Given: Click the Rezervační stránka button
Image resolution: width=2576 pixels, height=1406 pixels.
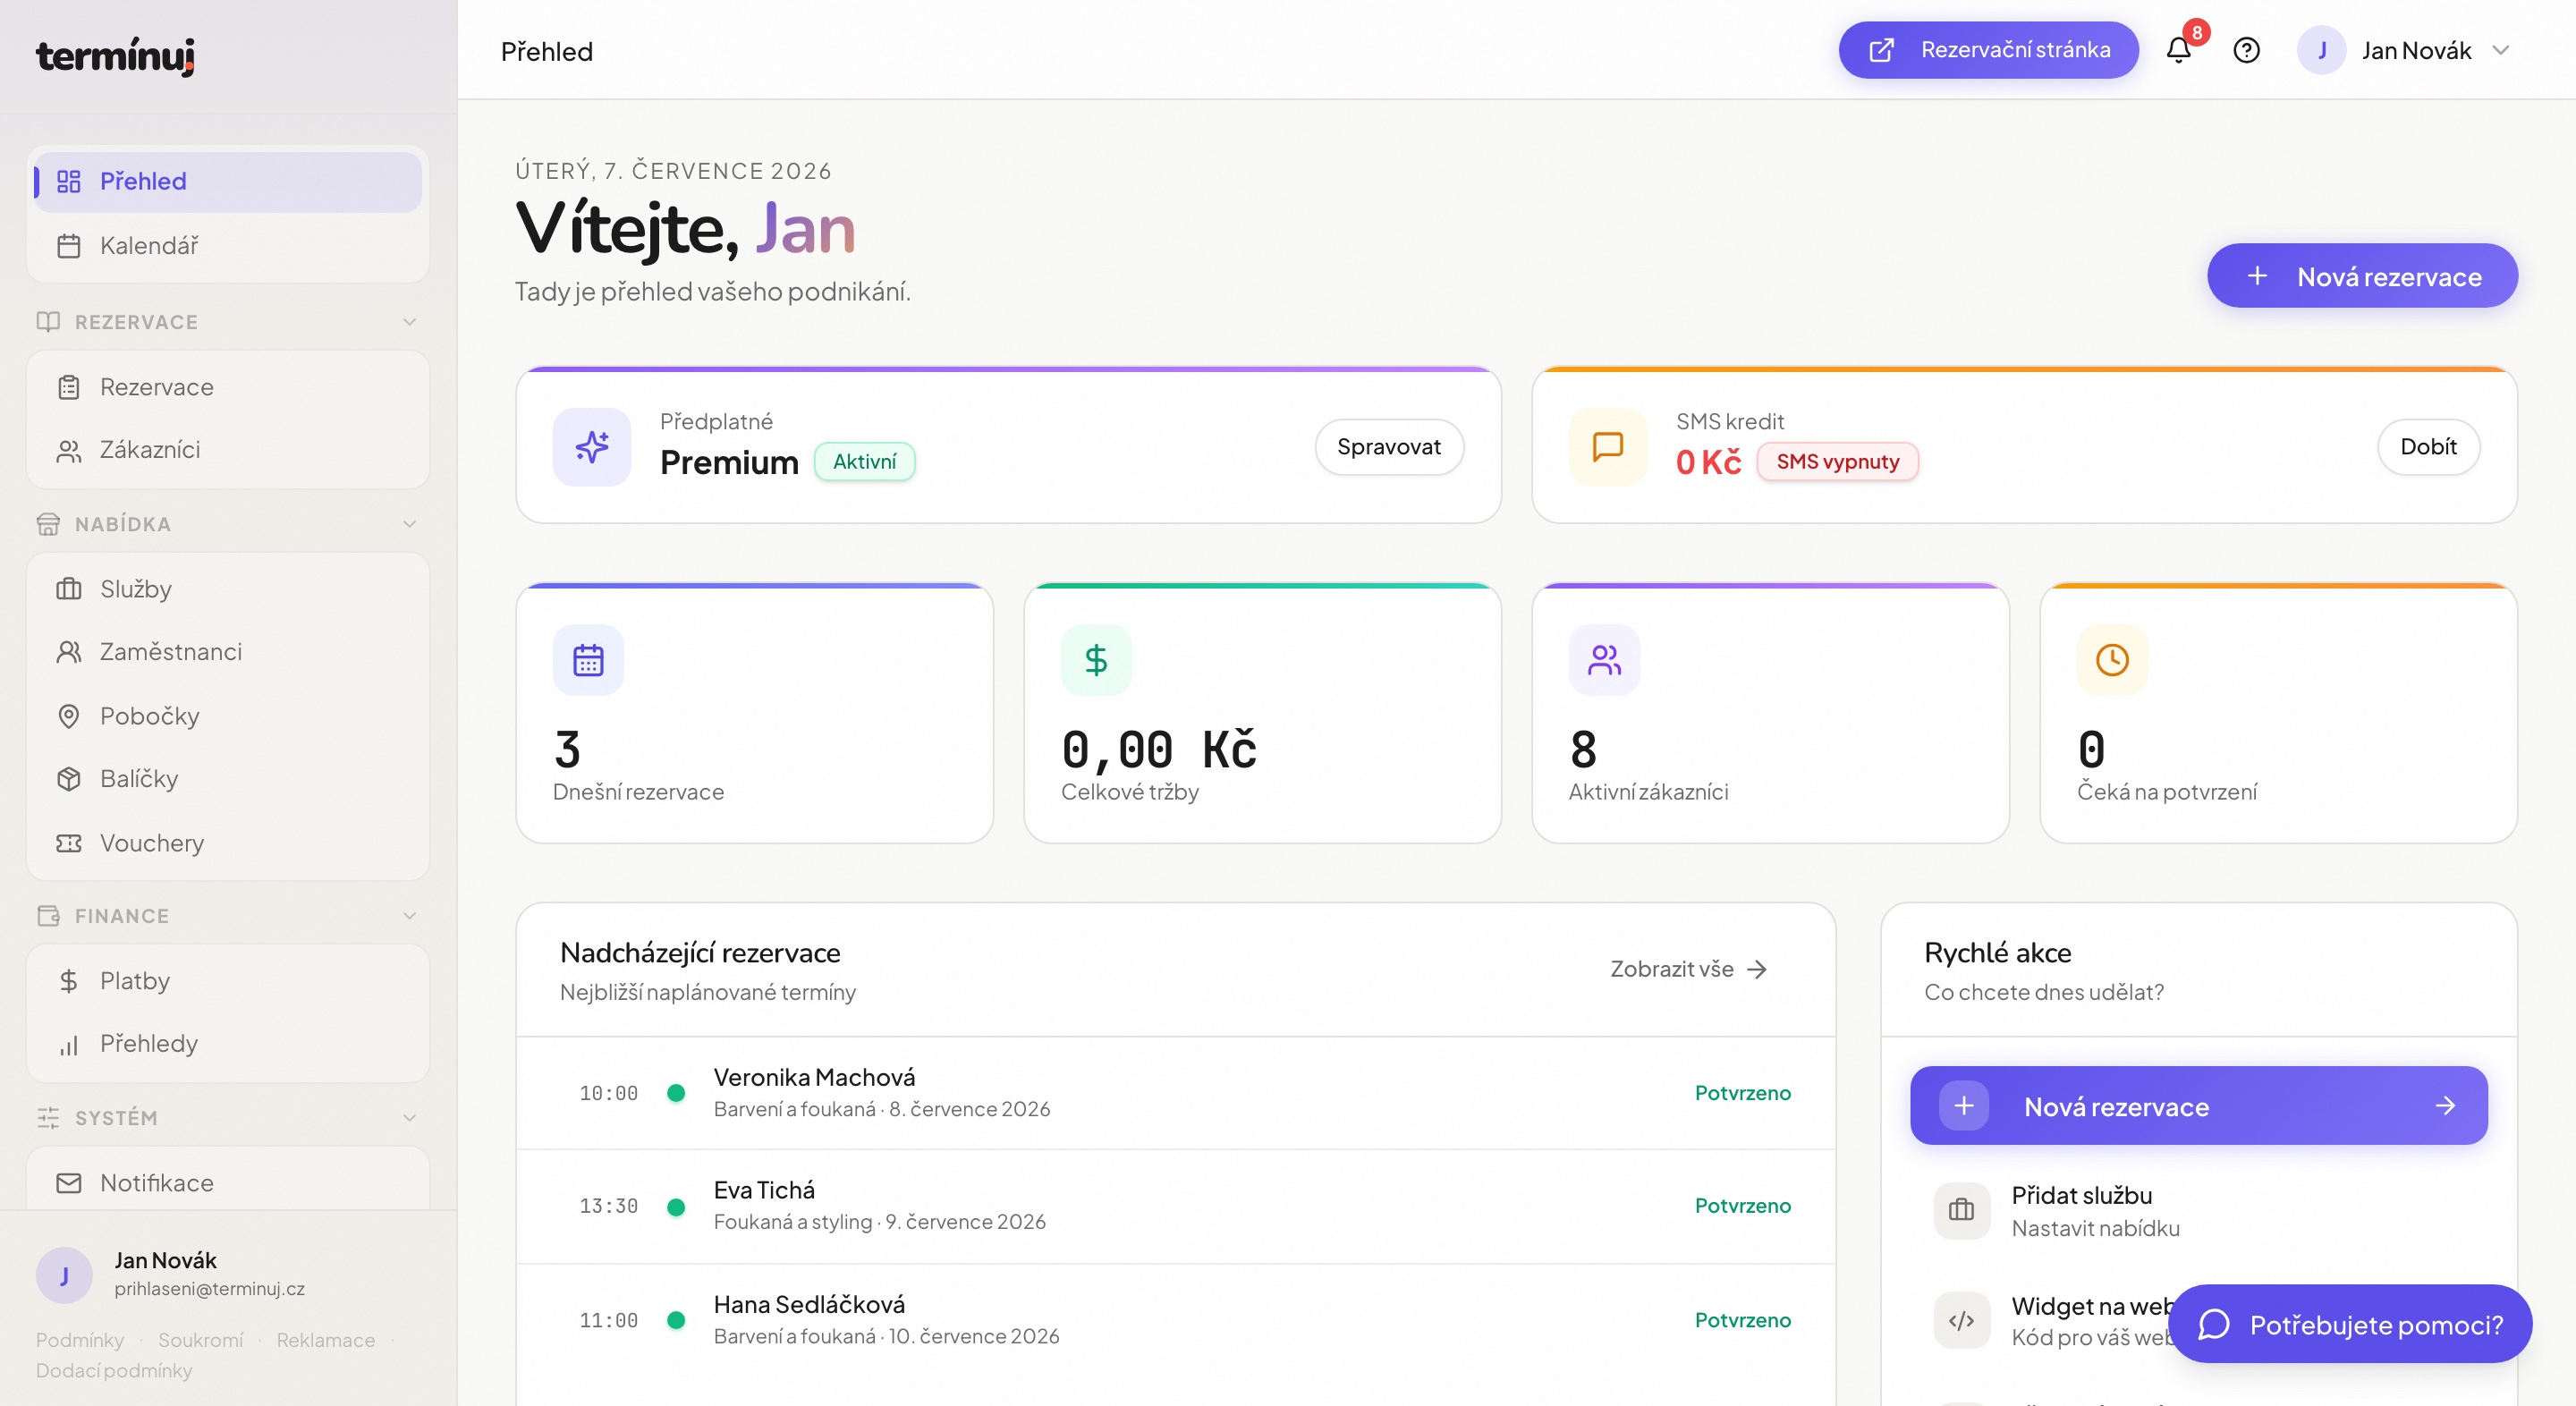Looking at the screenshot, I should pos(1988,50).
